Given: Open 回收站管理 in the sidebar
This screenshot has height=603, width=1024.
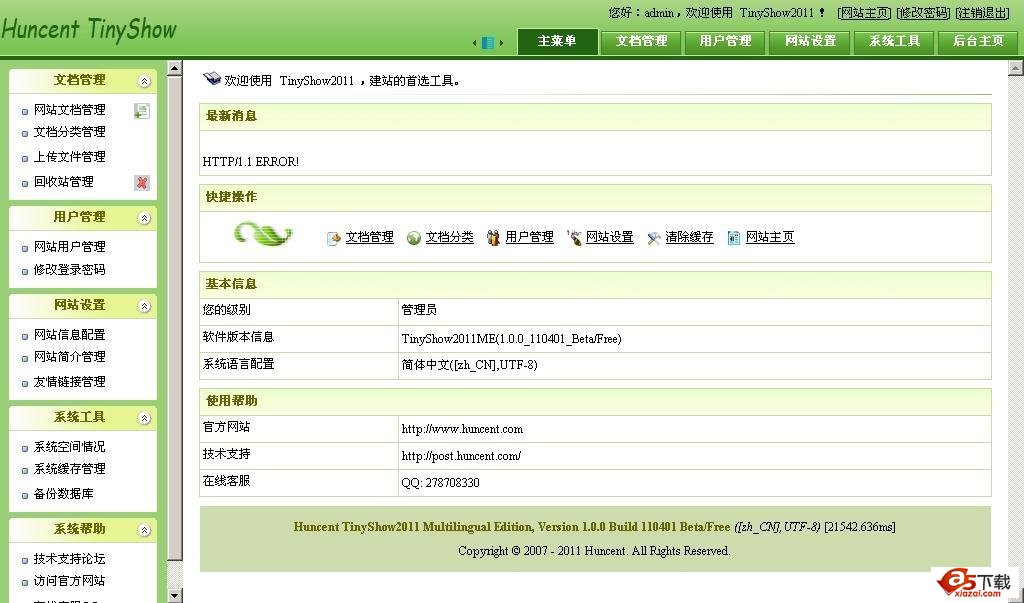Looking at the screenshot, I should click(x=63, y=182).
